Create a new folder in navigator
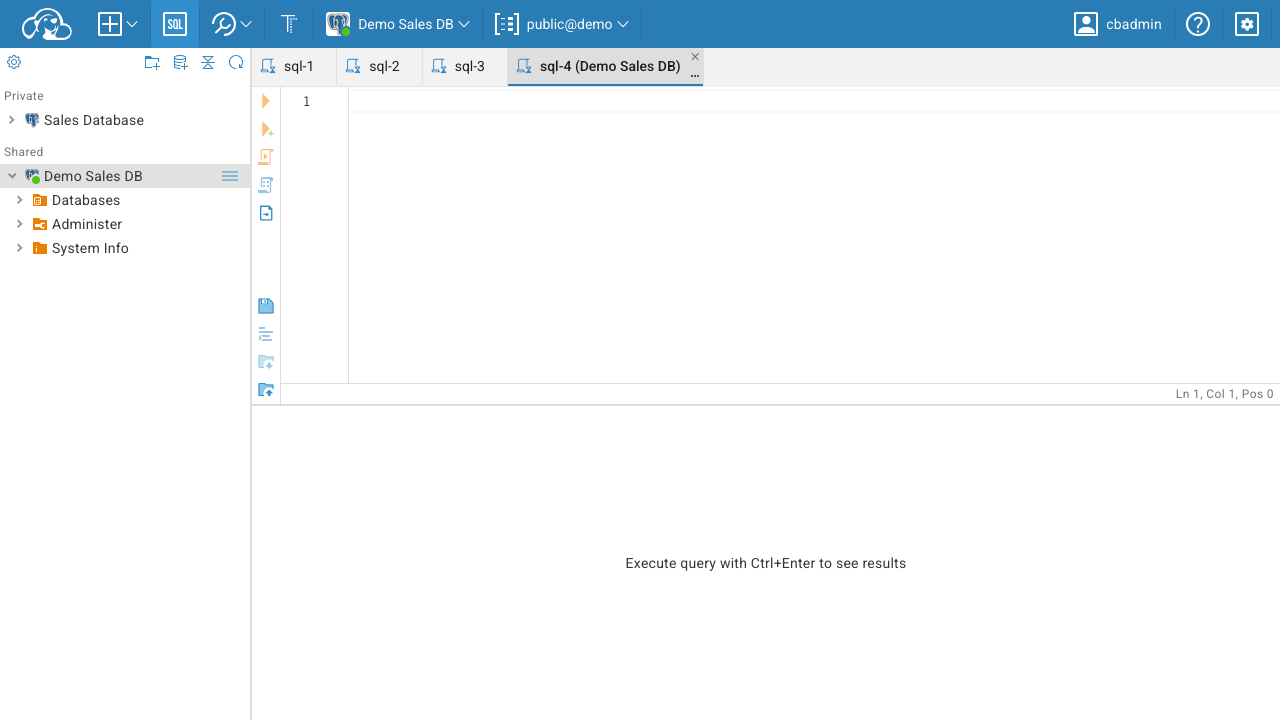 coord(152,62)
